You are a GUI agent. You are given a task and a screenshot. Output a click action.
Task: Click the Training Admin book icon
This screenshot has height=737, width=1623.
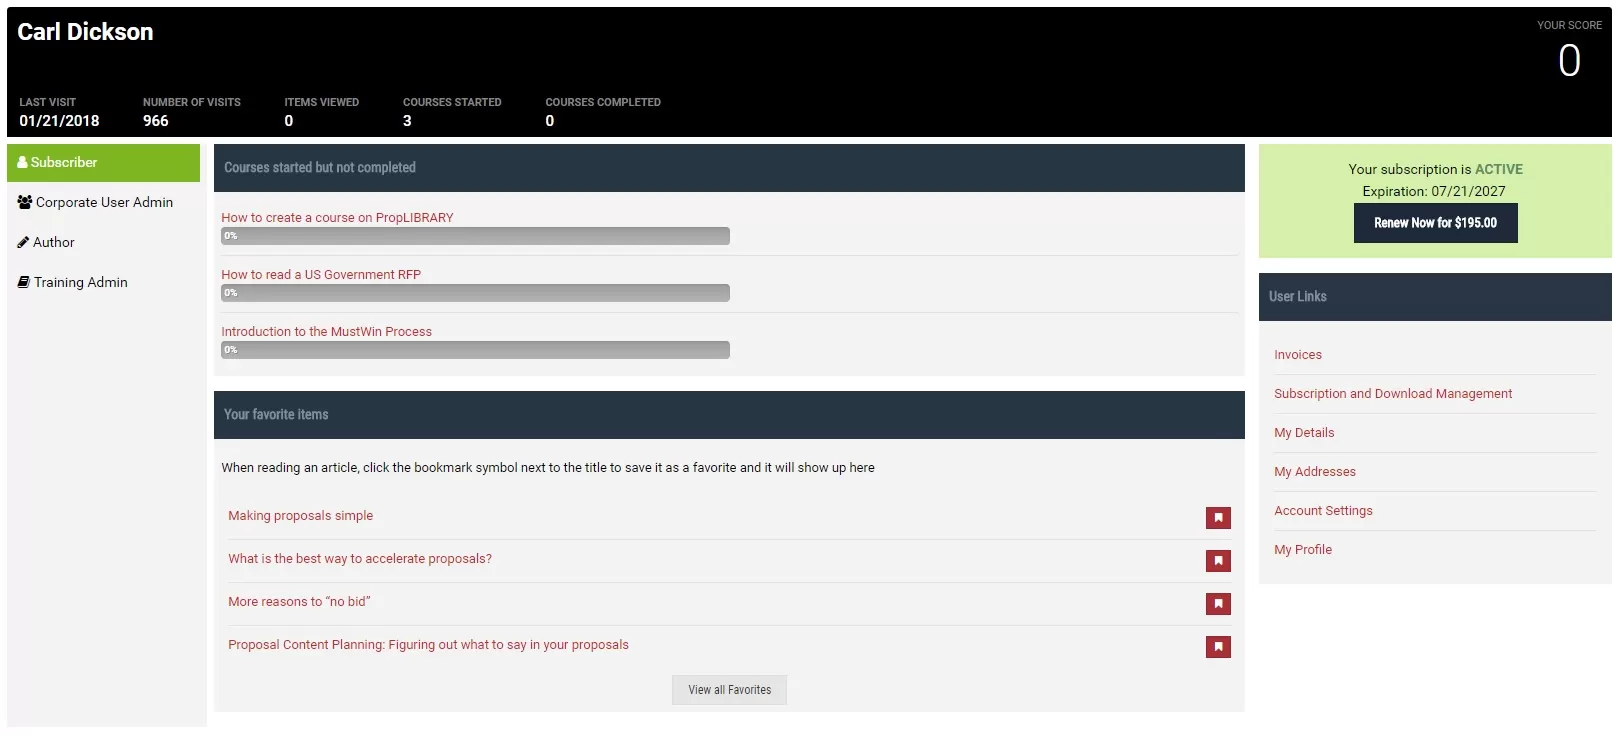pyautogui.click(x=23, y=282)
